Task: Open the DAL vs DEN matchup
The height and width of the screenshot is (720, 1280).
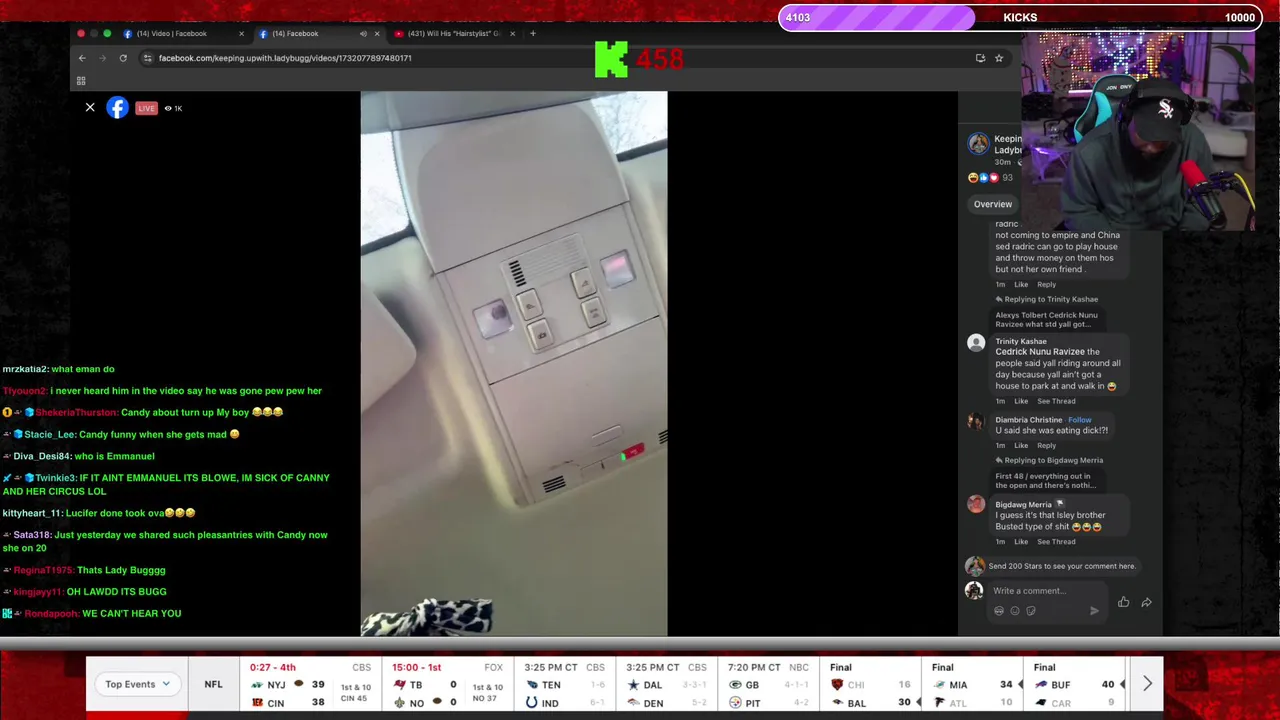Action: [x=667, y=685]
